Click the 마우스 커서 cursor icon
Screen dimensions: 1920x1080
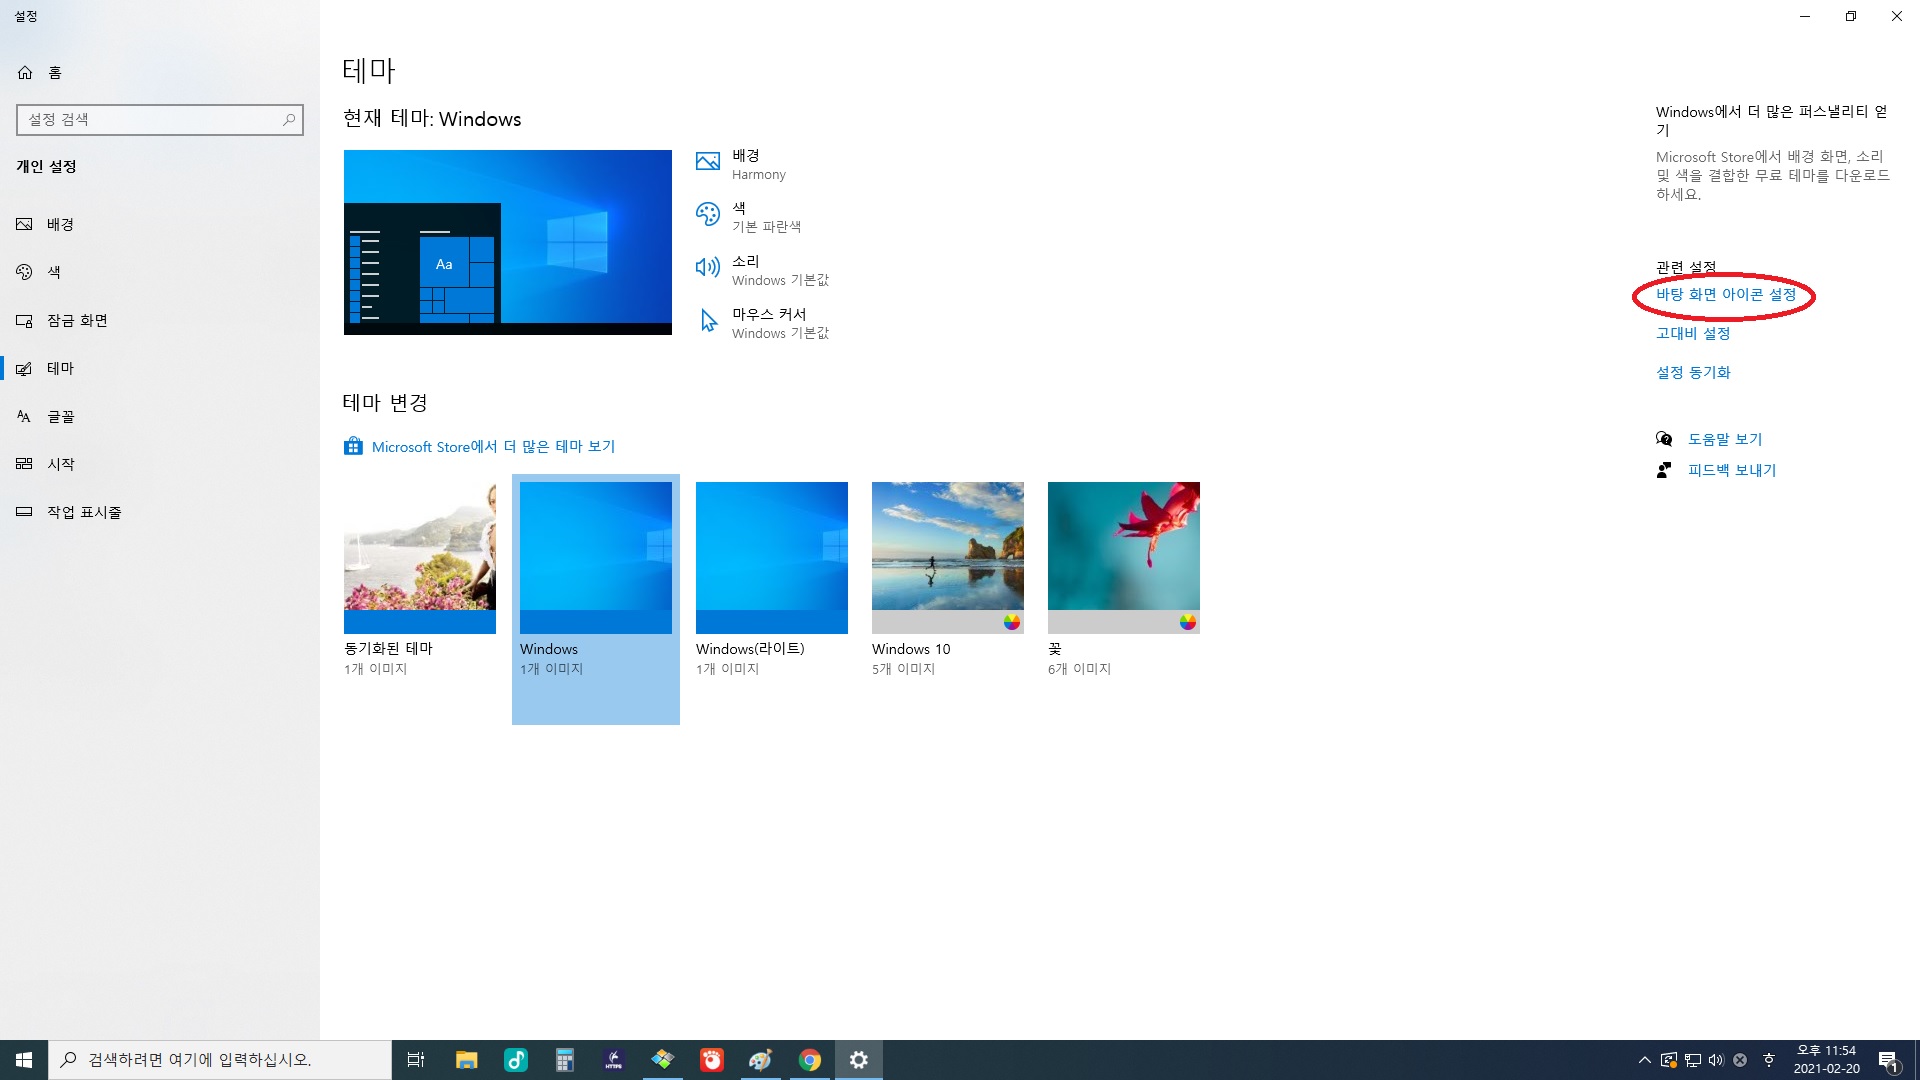[x=708, y=320]
